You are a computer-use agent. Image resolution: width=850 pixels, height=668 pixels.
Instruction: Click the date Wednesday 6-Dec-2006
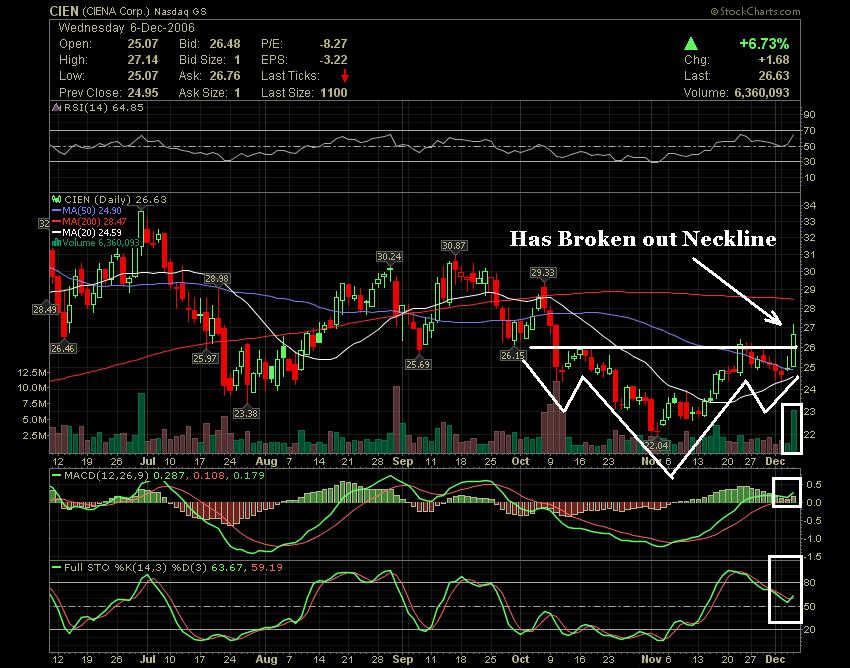126,28
